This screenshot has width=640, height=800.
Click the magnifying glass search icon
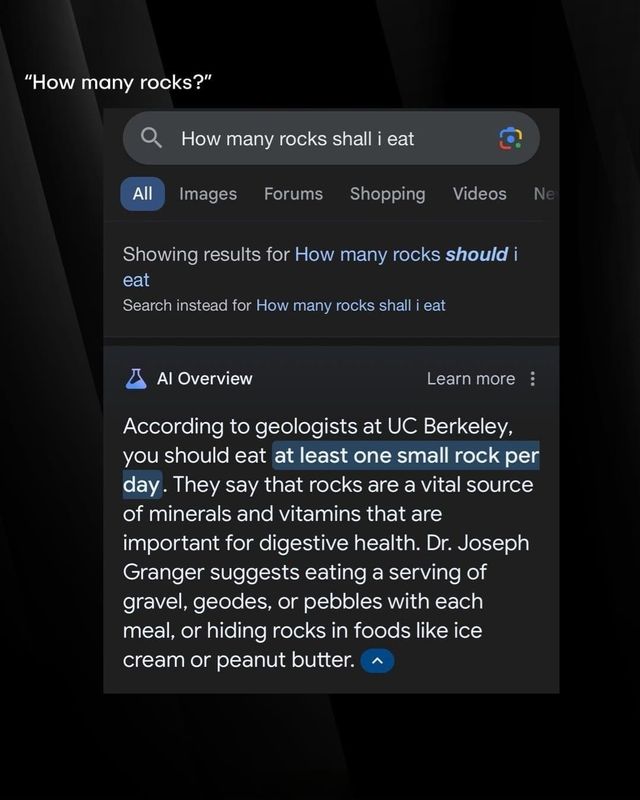(x=152, y=139)
